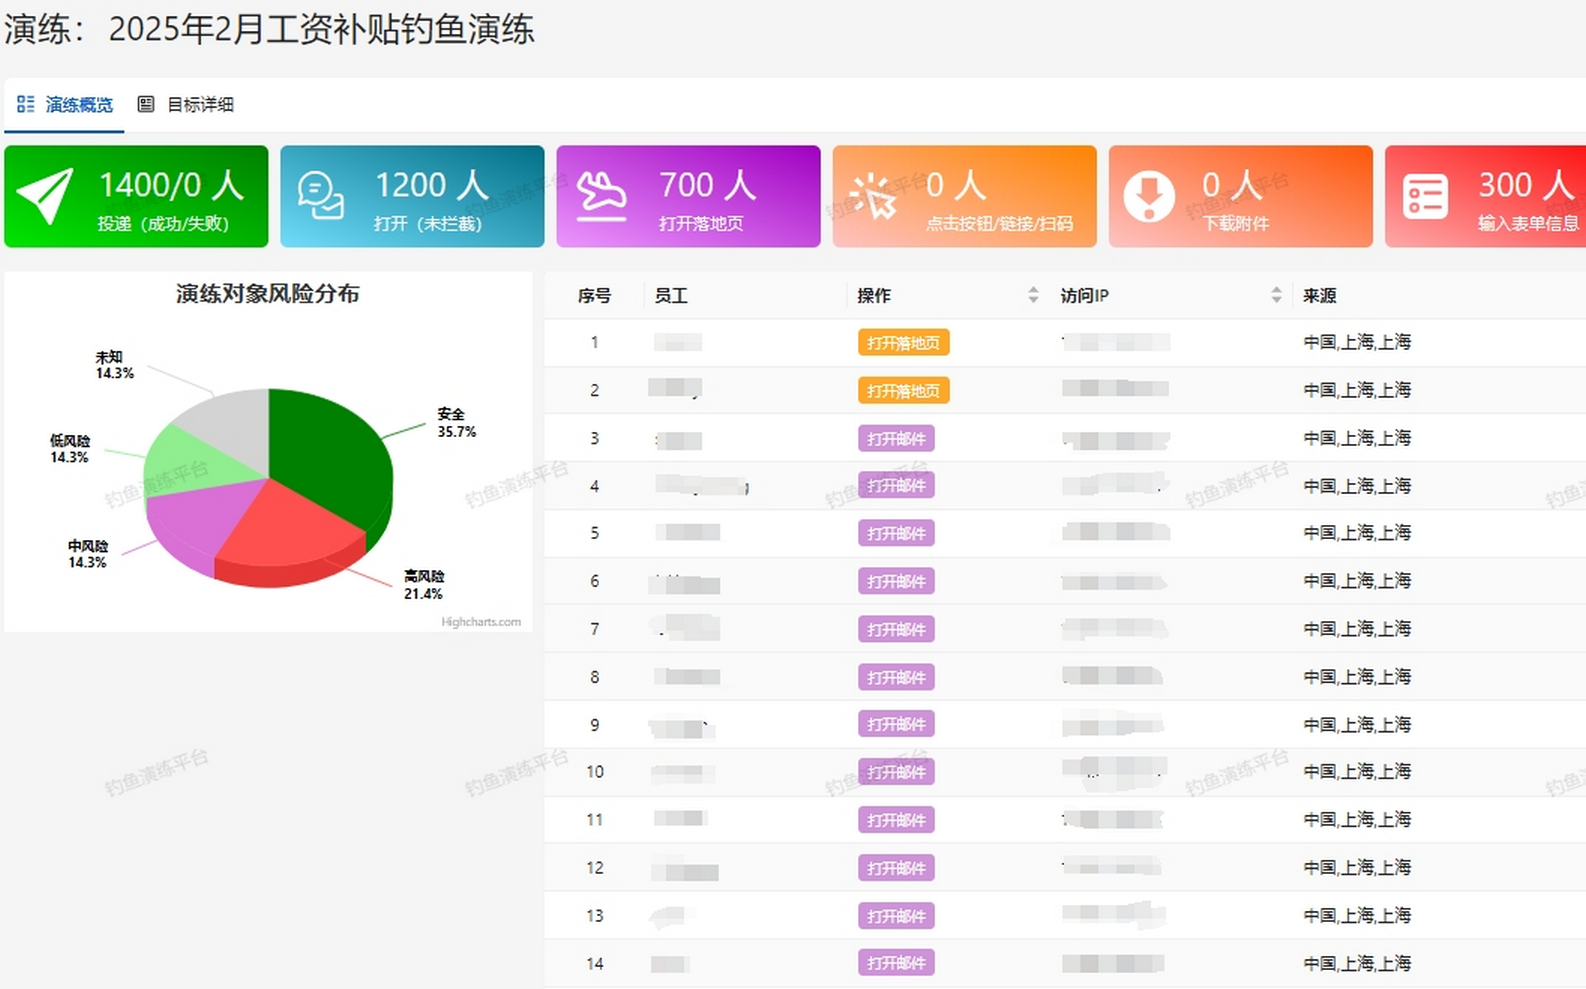Screen dimensions: 1586x989
Task: Click the chat bubble opened-mail icon
Action: (x=321, y=196)
